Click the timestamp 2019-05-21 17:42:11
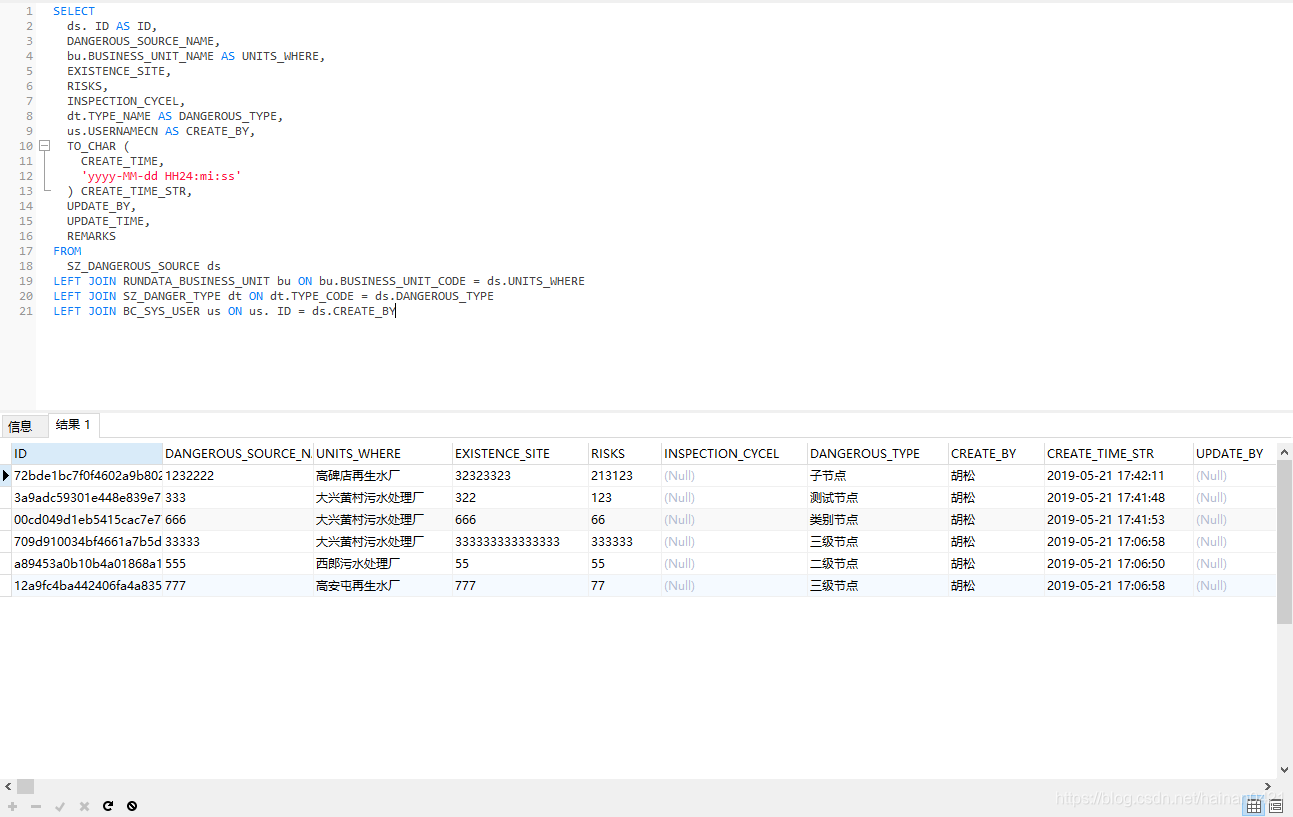The width and height of the screenshot is (1293, 817). 1119,475
